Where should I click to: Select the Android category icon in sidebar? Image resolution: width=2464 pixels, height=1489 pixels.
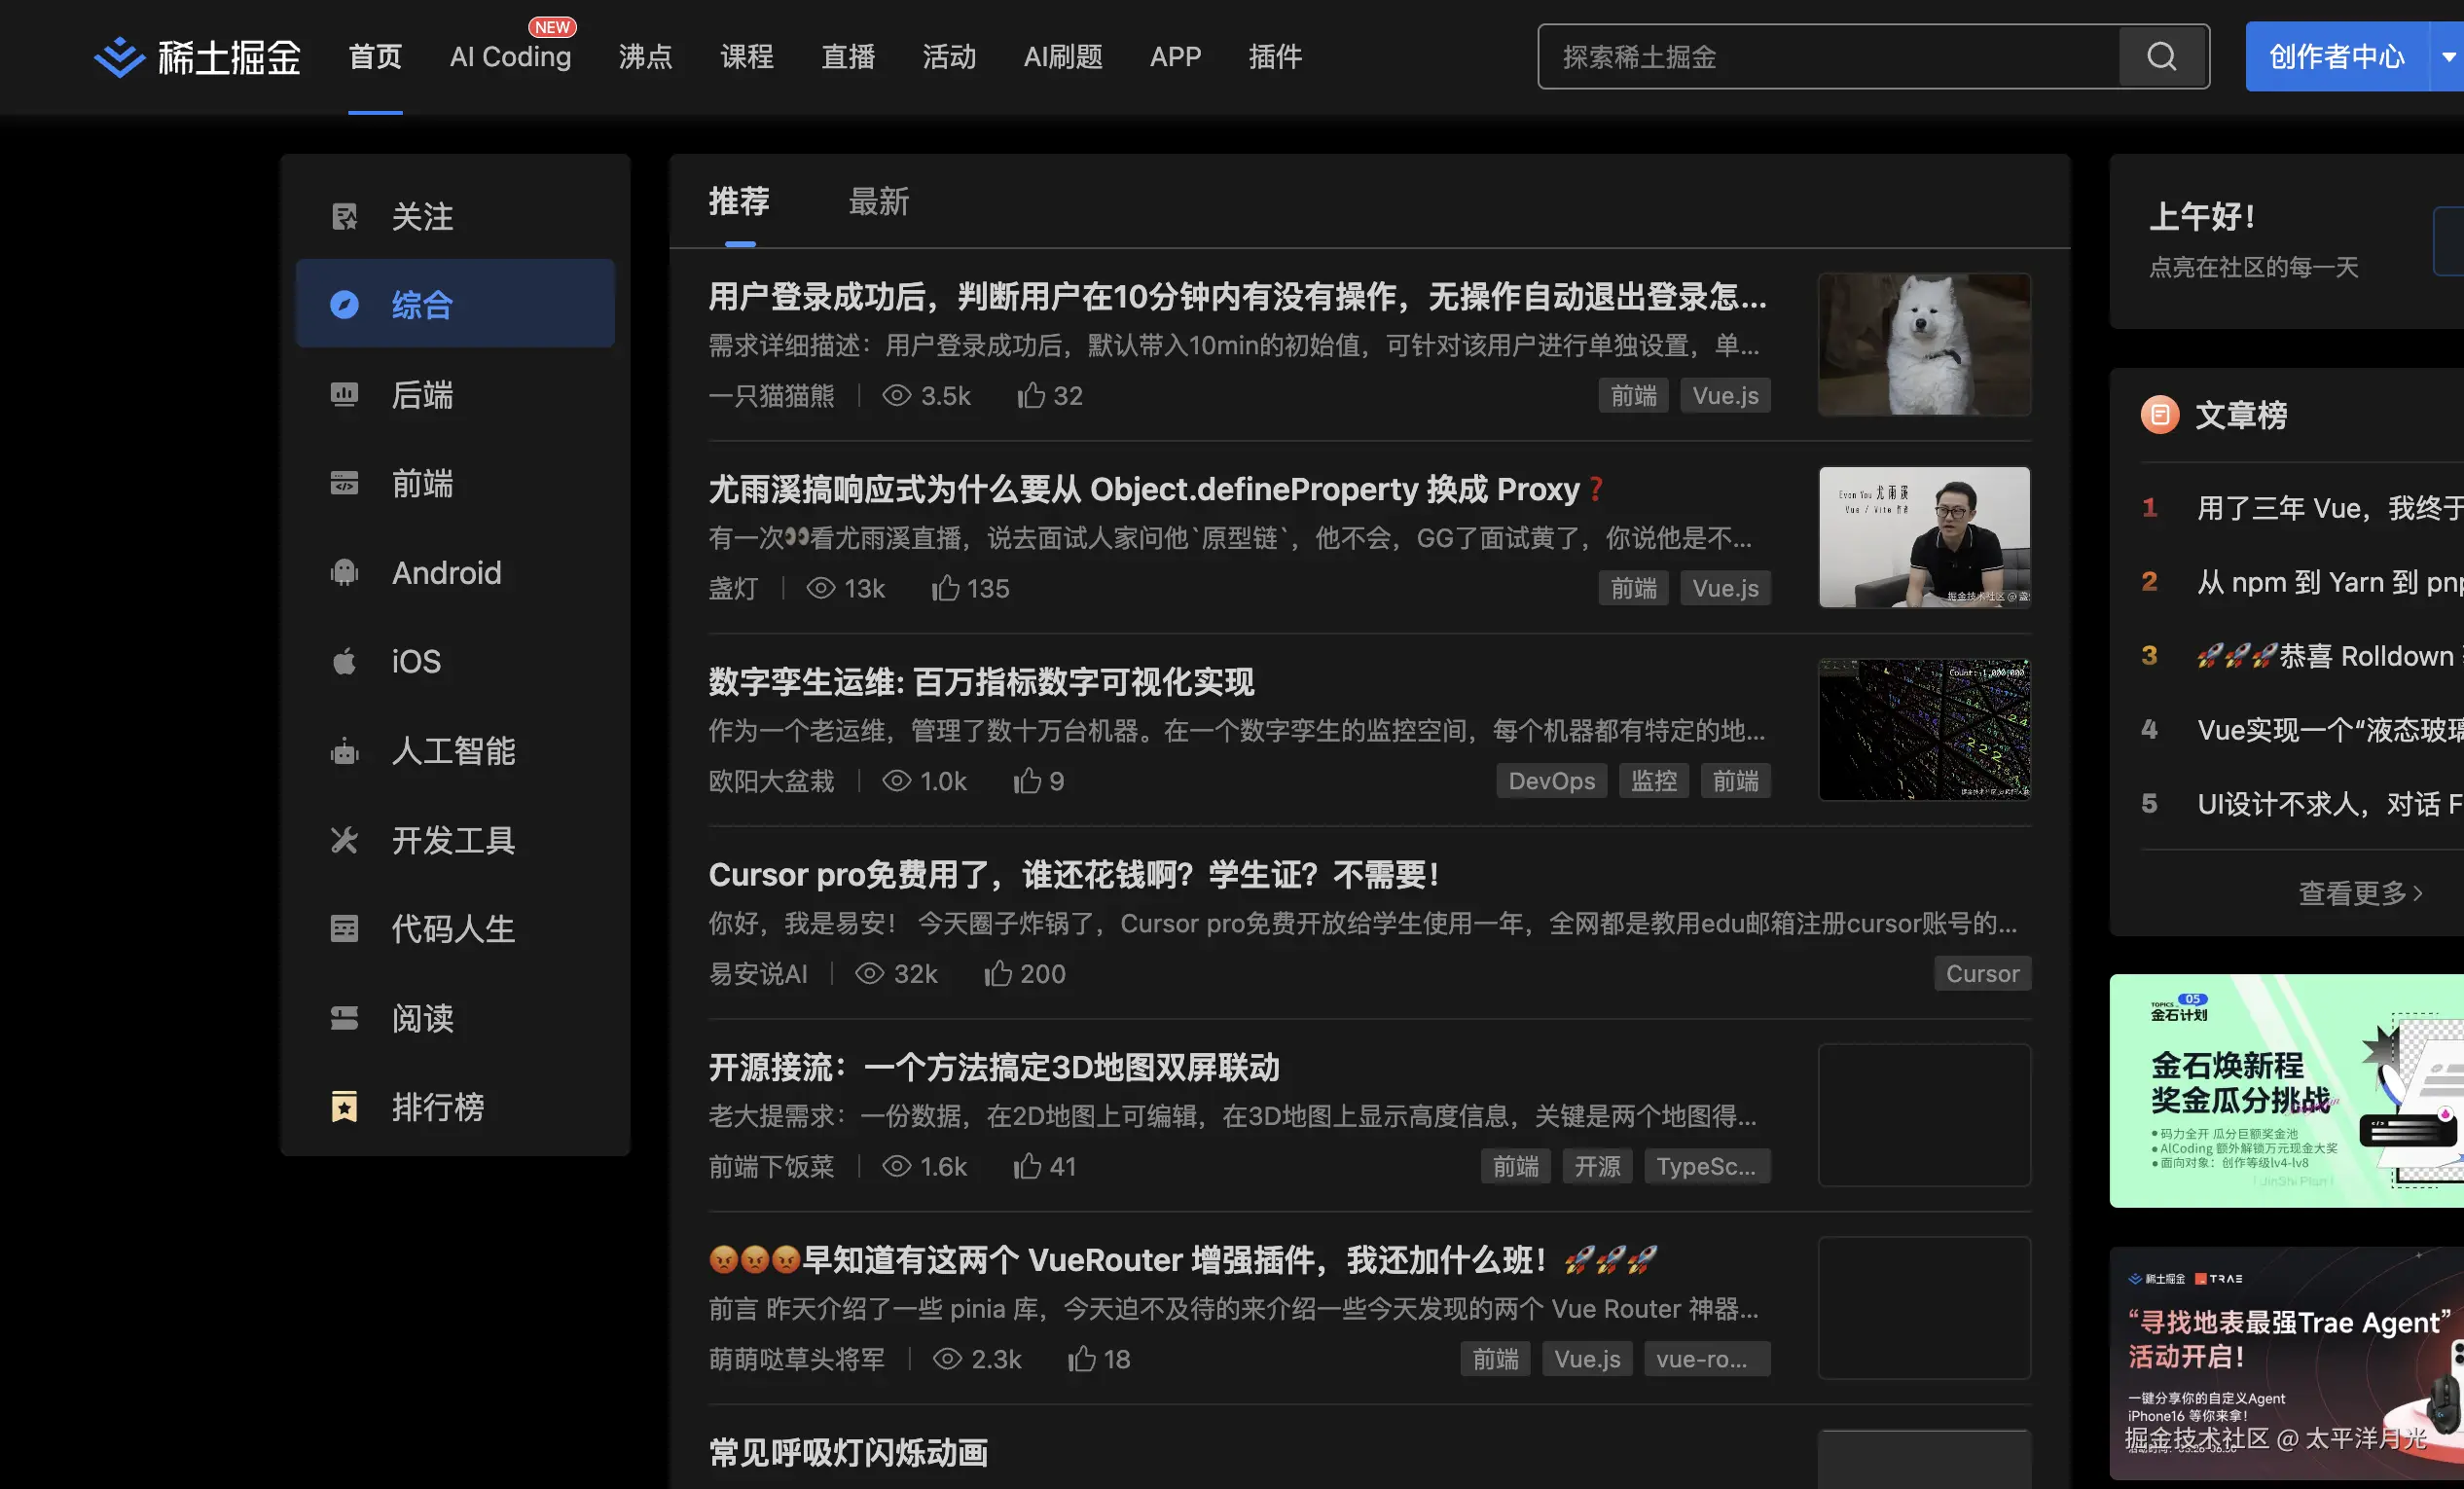pyautogui.click(x=344, y=572)
